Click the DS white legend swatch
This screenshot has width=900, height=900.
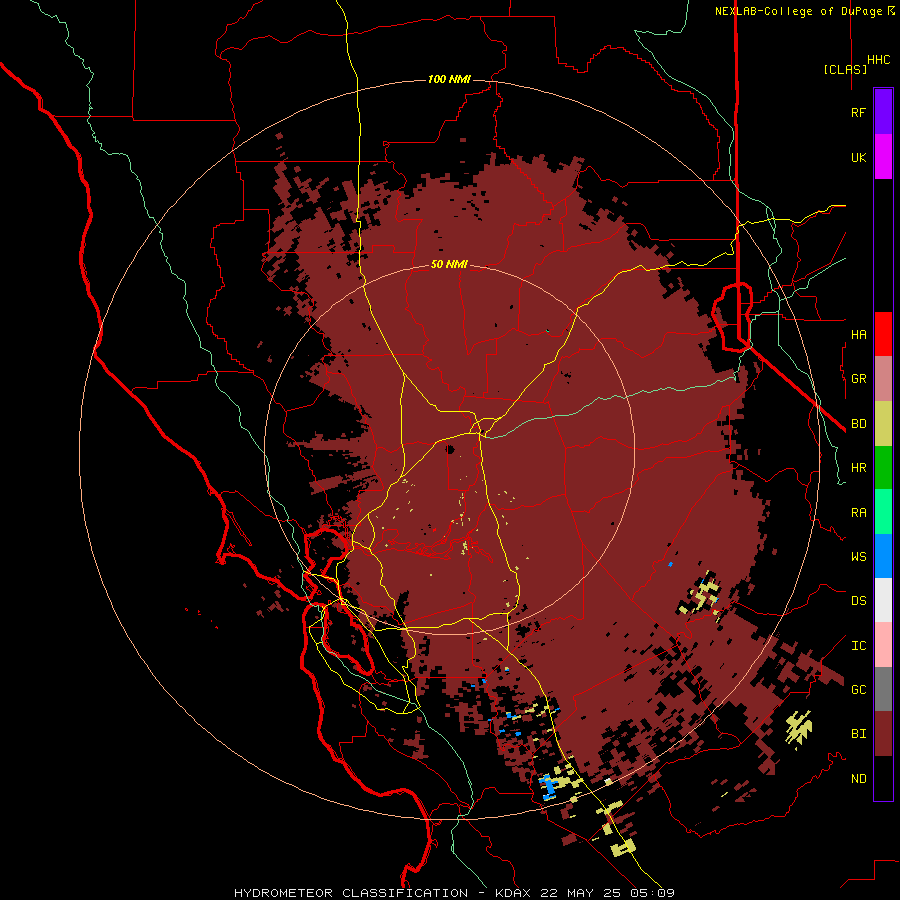pyautogui.click(x=883, y=600)
